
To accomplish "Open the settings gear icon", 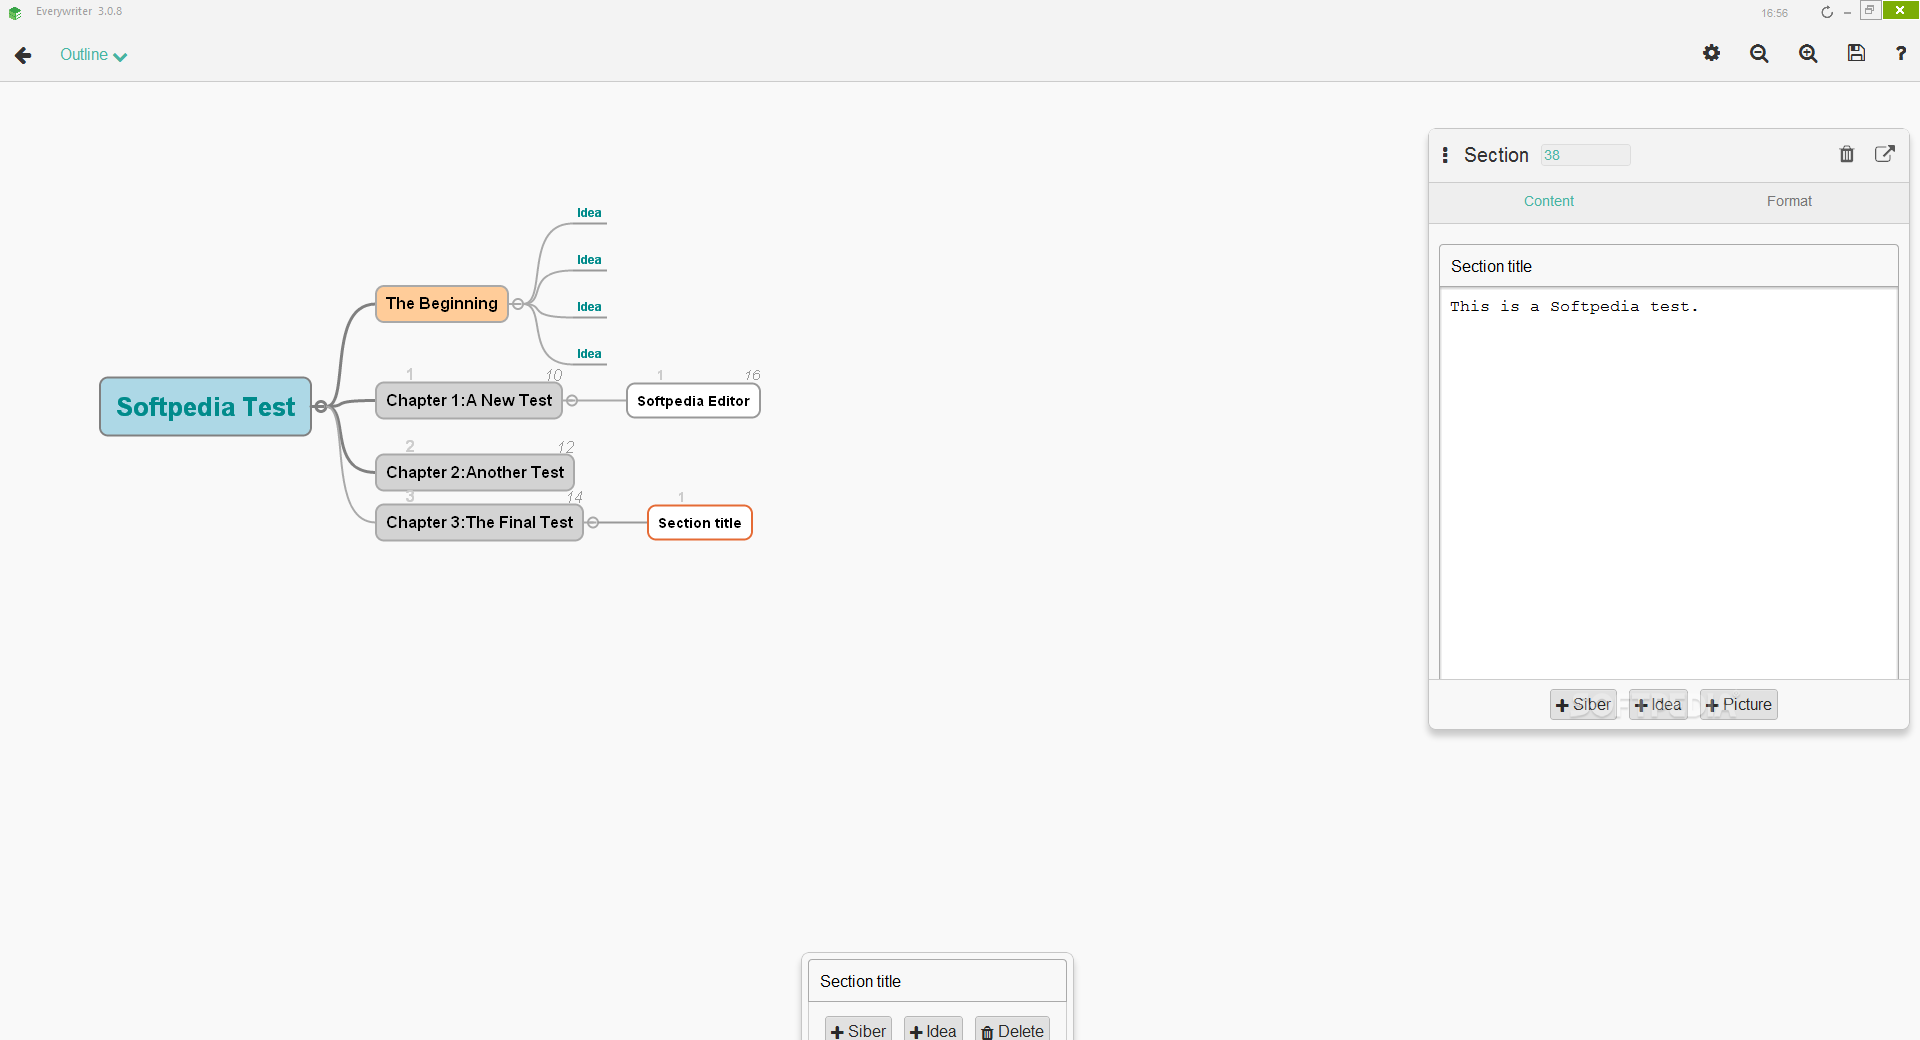I will pyautogui.click(x=1711, y=53).
